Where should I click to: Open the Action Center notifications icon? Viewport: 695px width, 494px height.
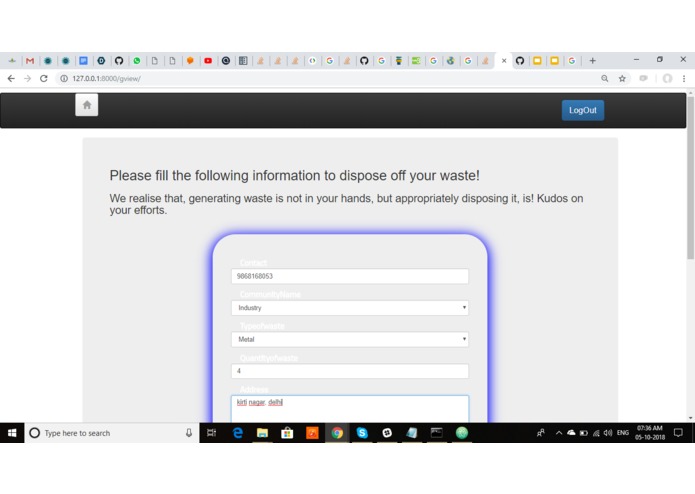click(678, 433)
